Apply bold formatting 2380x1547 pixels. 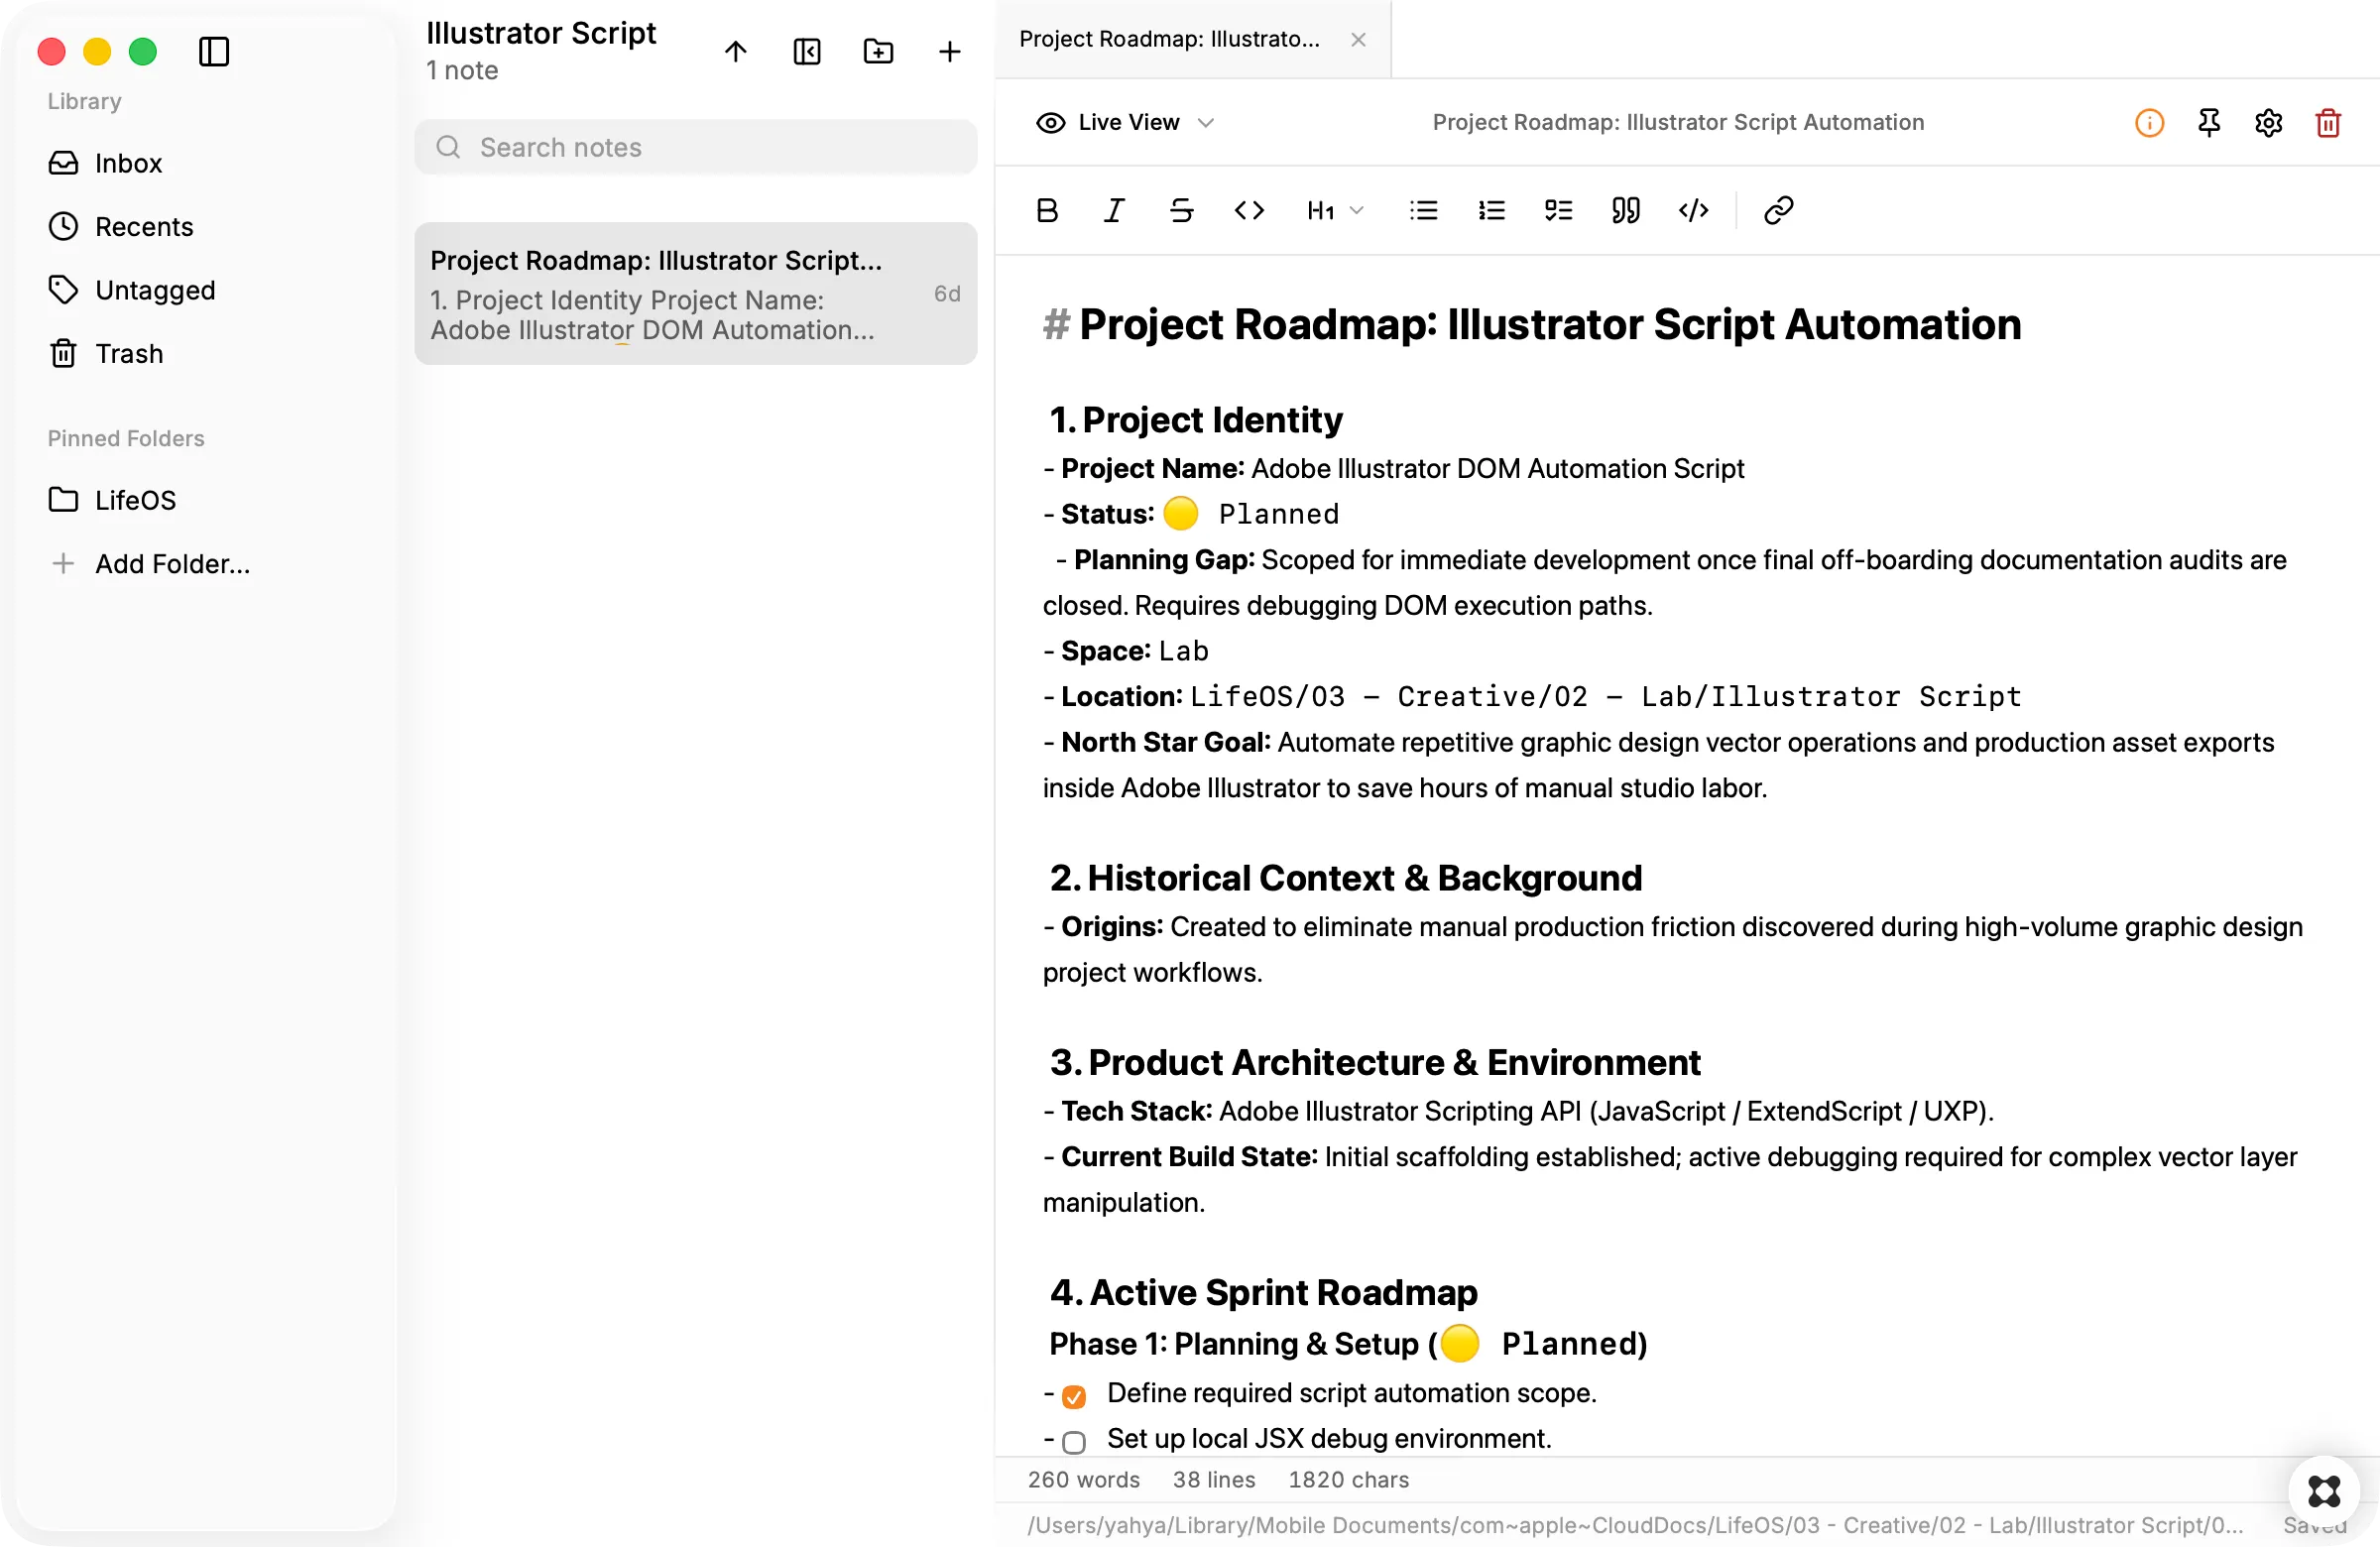[1047, 210]
